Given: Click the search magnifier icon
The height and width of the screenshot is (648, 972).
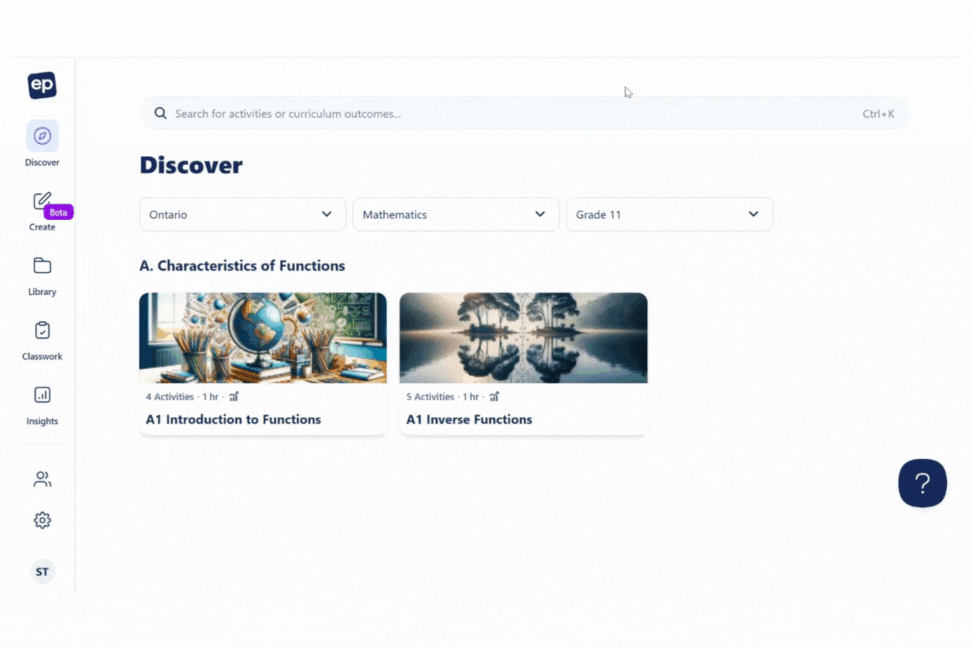Looking at the screenshot, I should pos(160,114).
